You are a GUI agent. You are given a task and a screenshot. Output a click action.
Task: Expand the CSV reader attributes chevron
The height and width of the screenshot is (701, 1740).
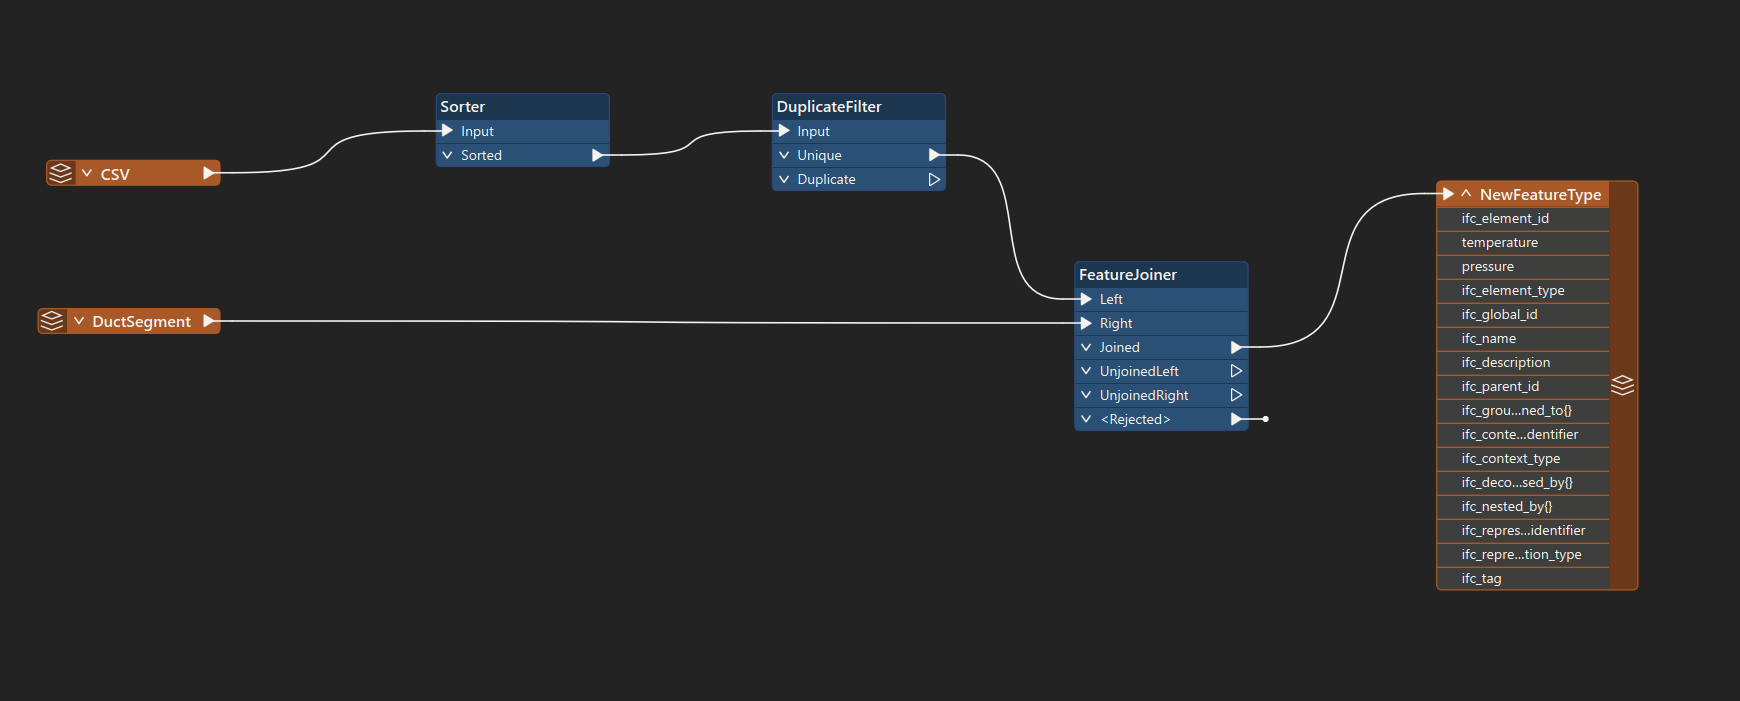click(87, 173)
